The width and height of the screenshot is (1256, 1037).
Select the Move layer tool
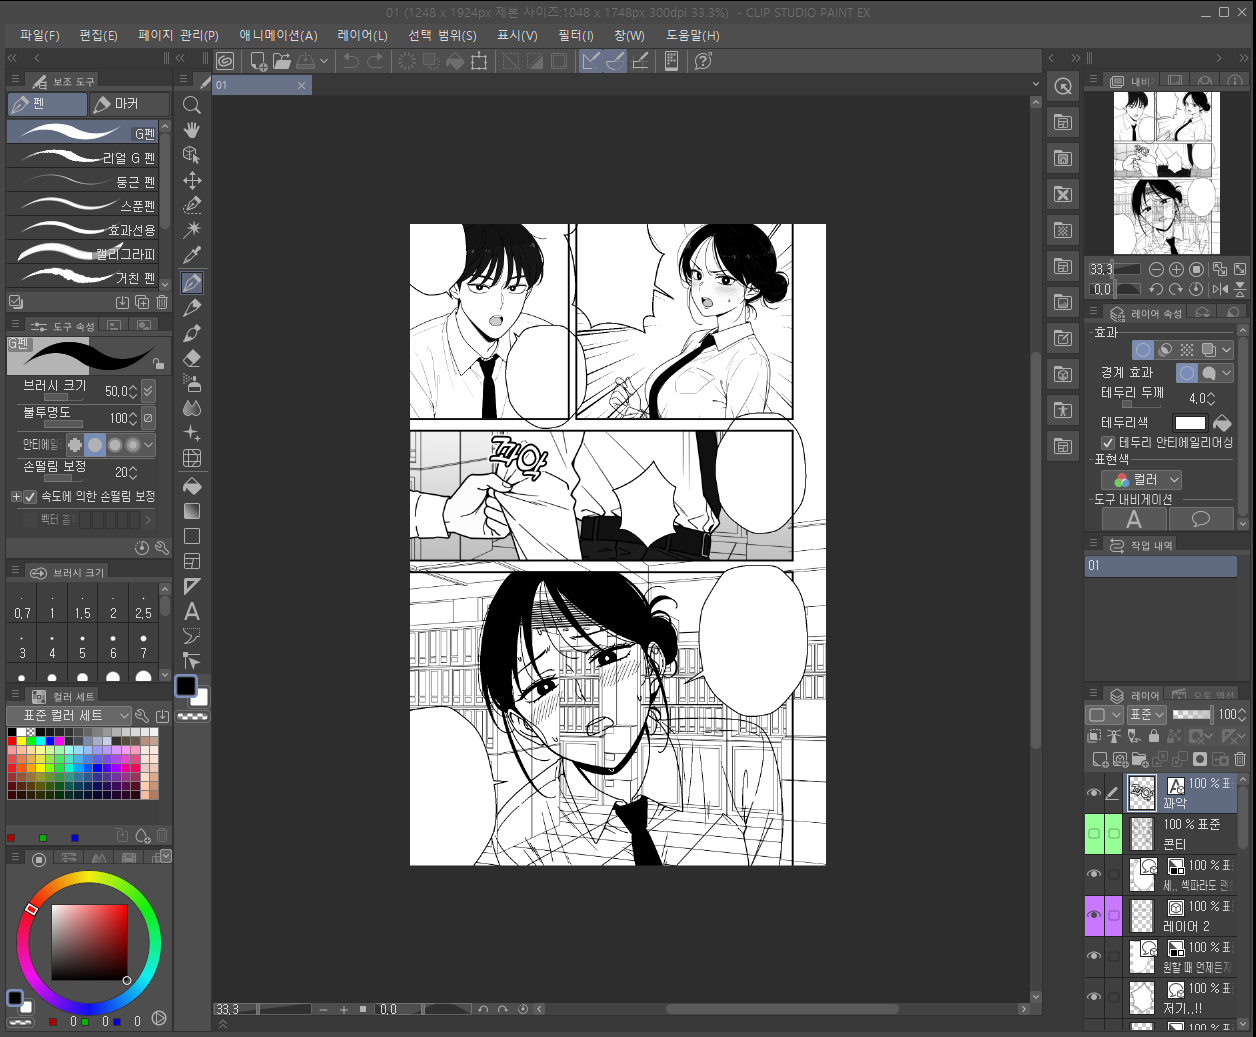point(192,180)
